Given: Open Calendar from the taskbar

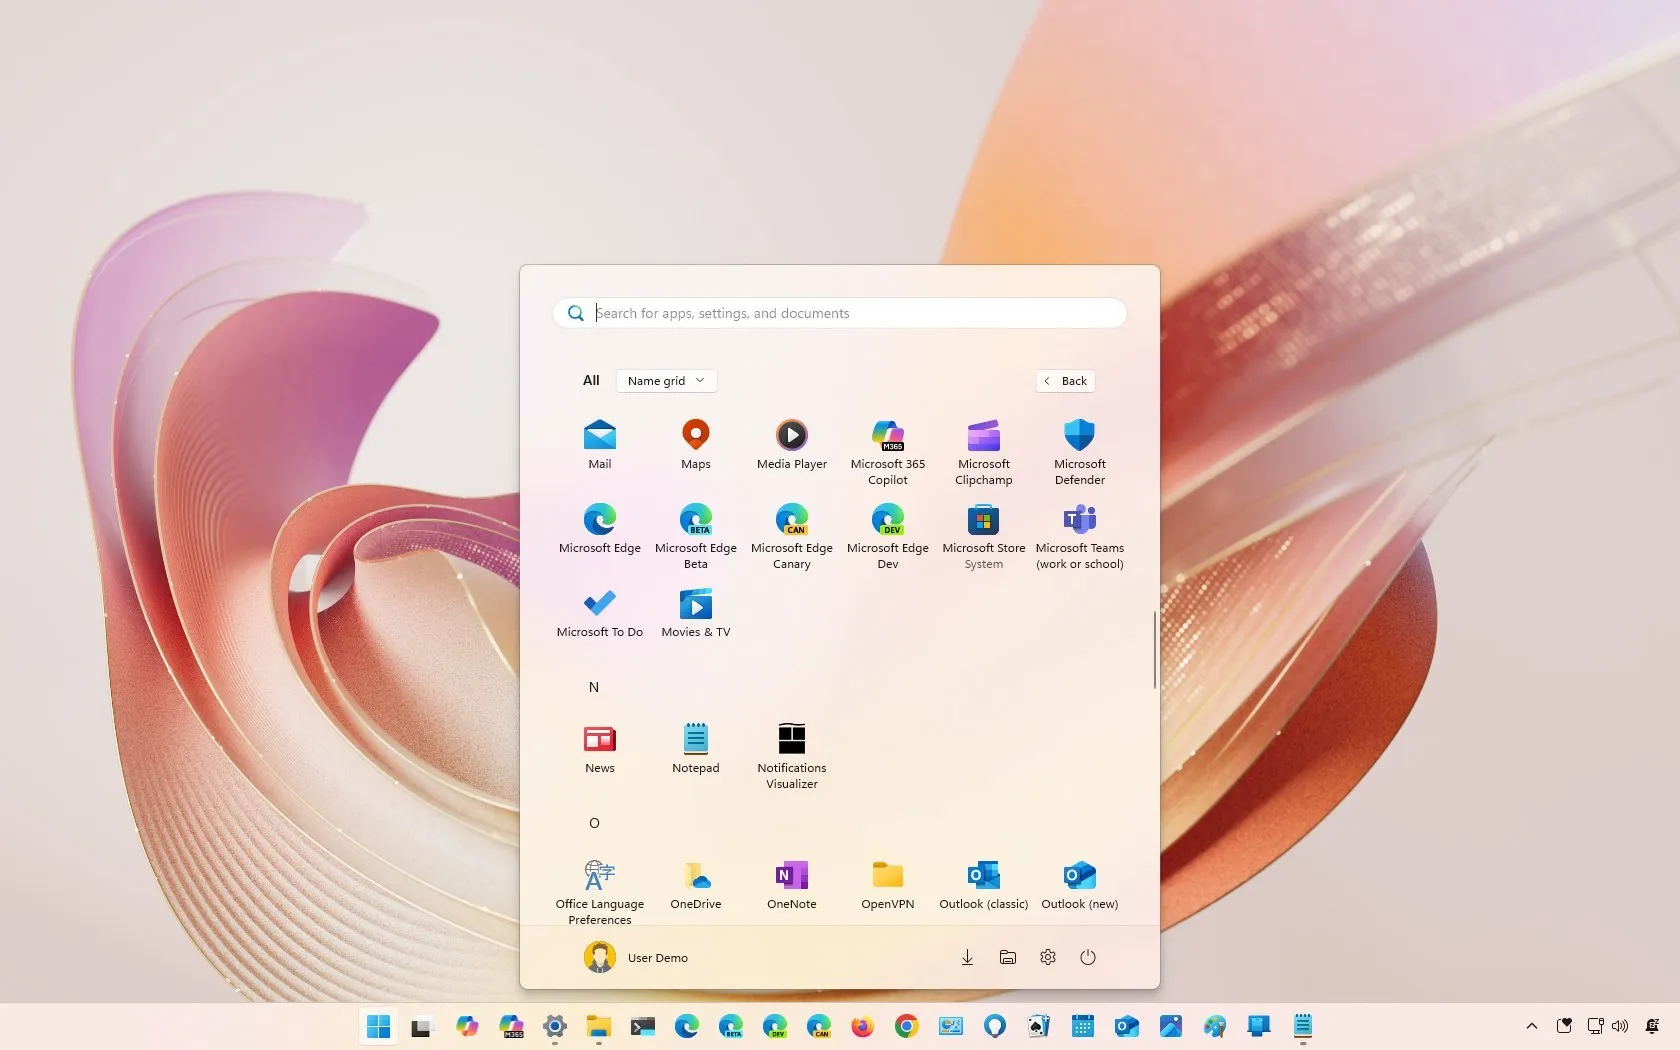Looking at the screenshot, I should (1082, 1026).
